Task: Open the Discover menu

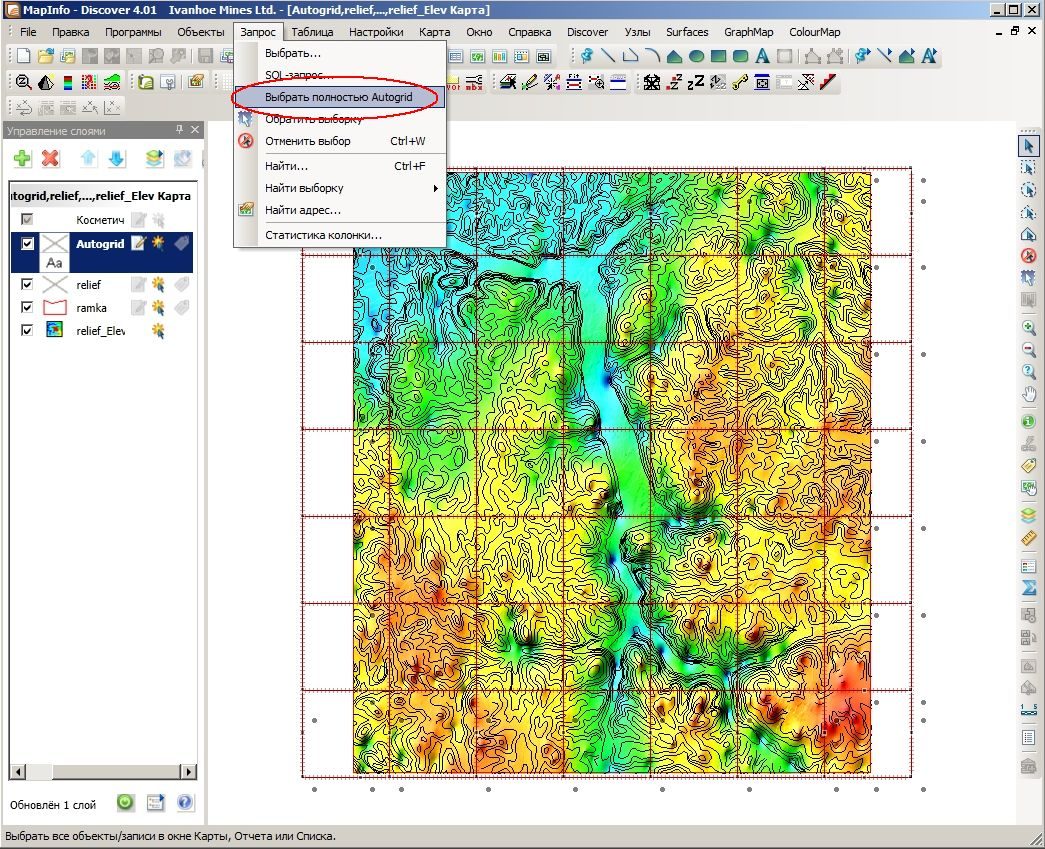Action: tap(587, 32)
